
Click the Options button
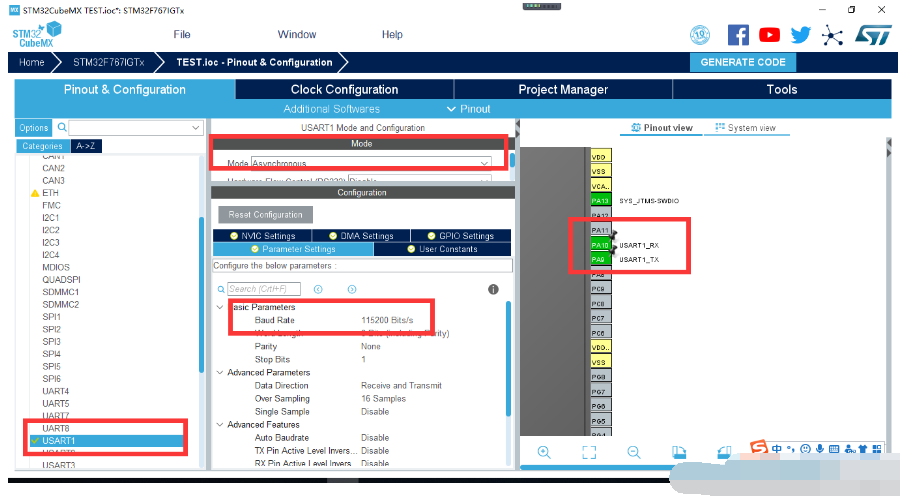[34, 127]
